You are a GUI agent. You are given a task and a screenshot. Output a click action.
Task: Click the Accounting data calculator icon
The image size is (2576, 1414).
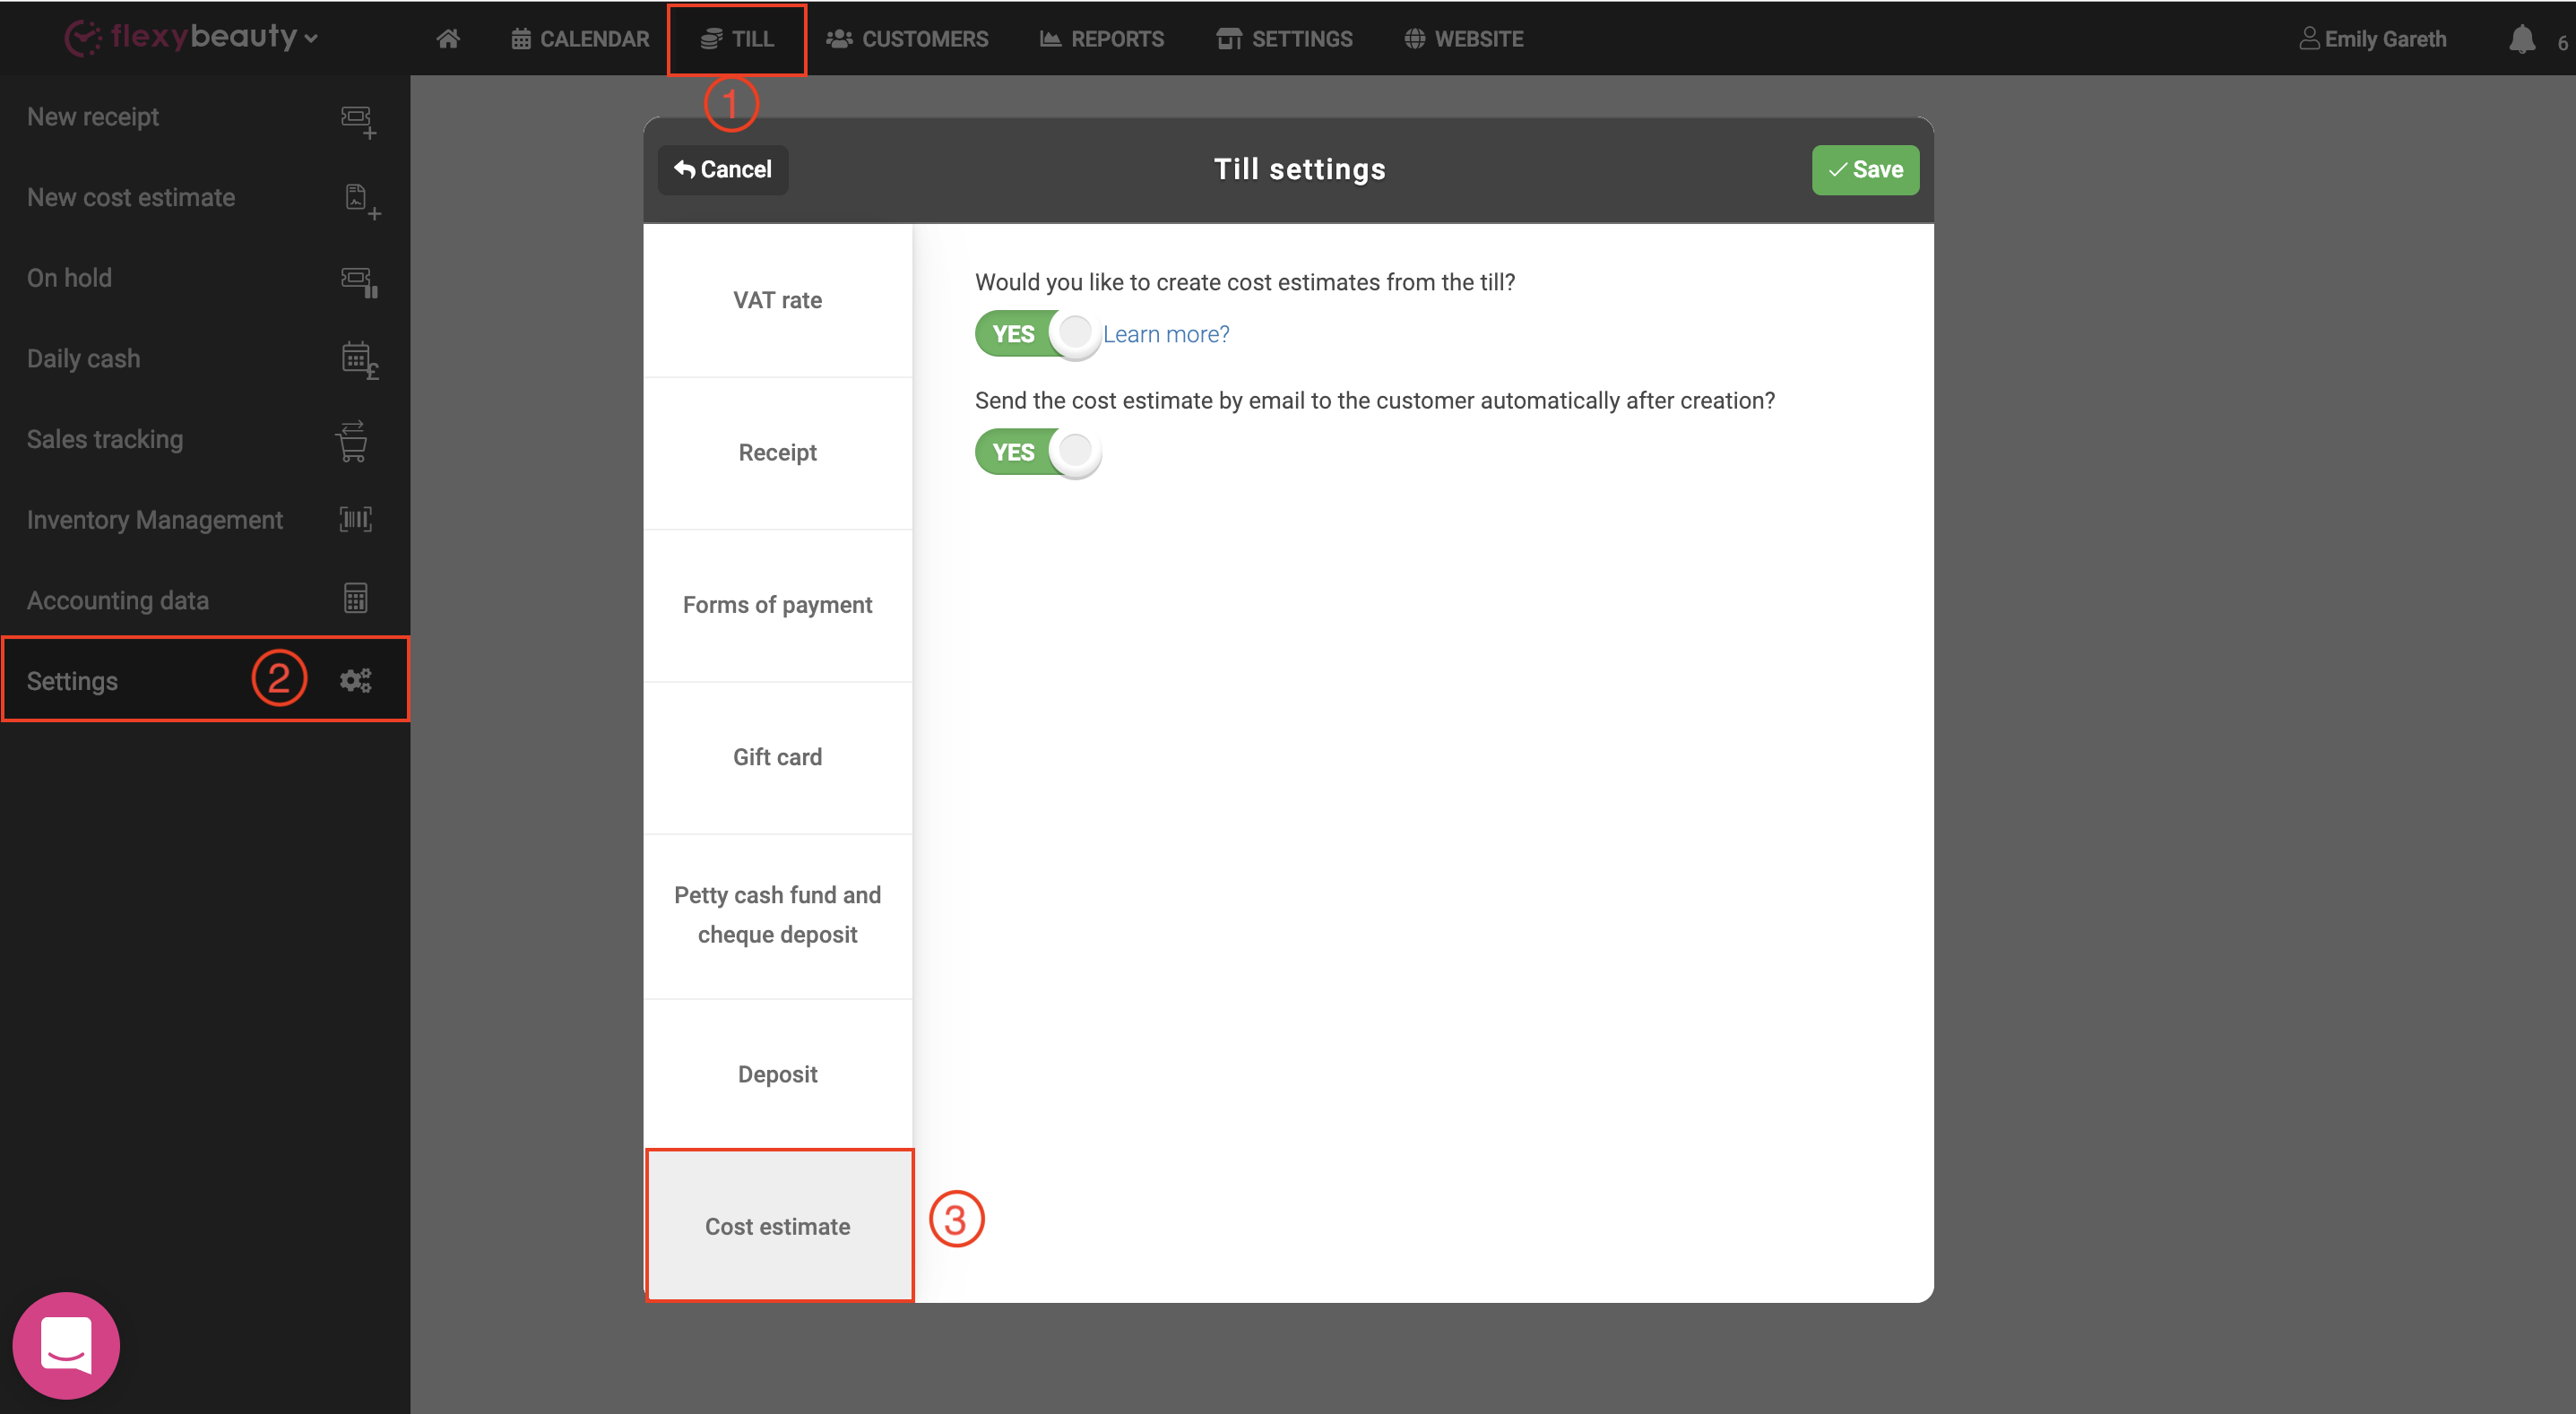coord(356,598)
